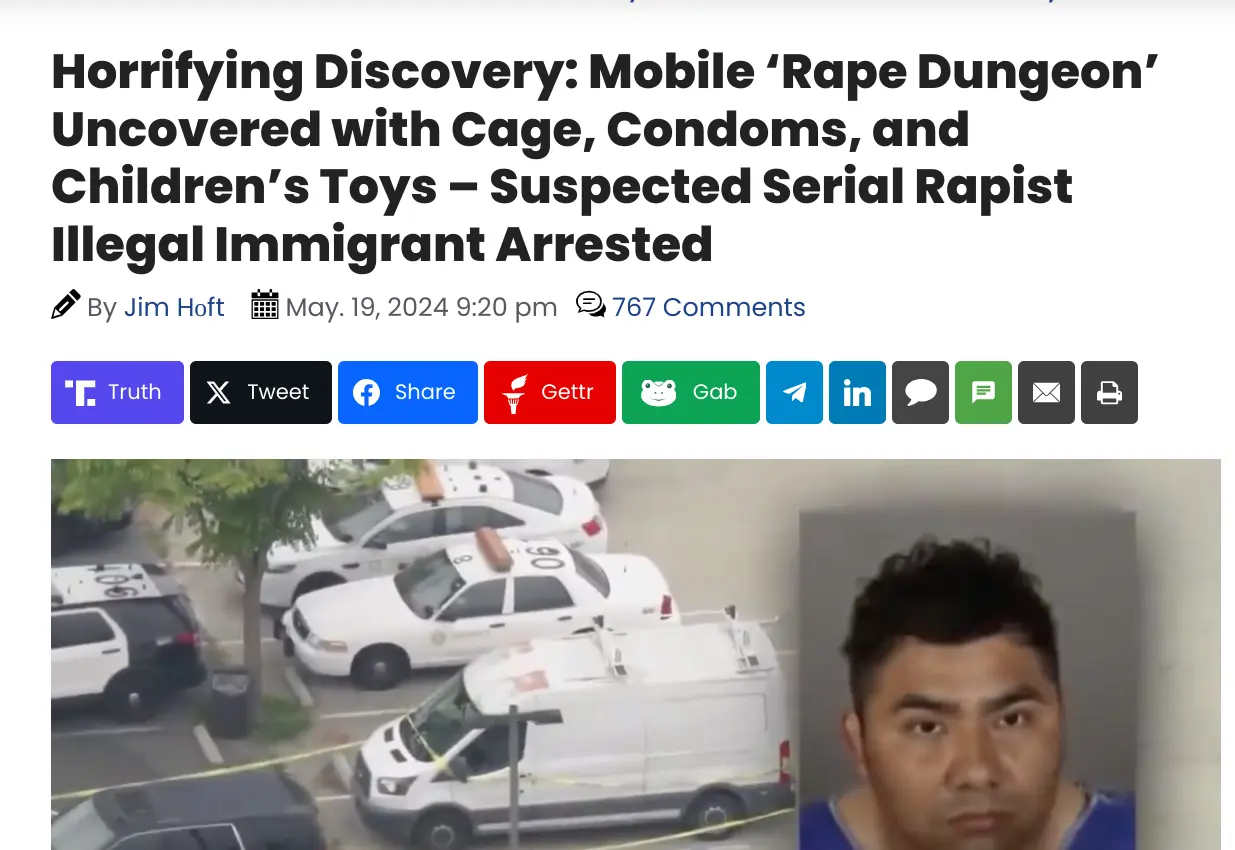The width and height of the screenshot is (1235, 850).
Task: Open the 767 Comments link
Action: (x=708, y=307)
